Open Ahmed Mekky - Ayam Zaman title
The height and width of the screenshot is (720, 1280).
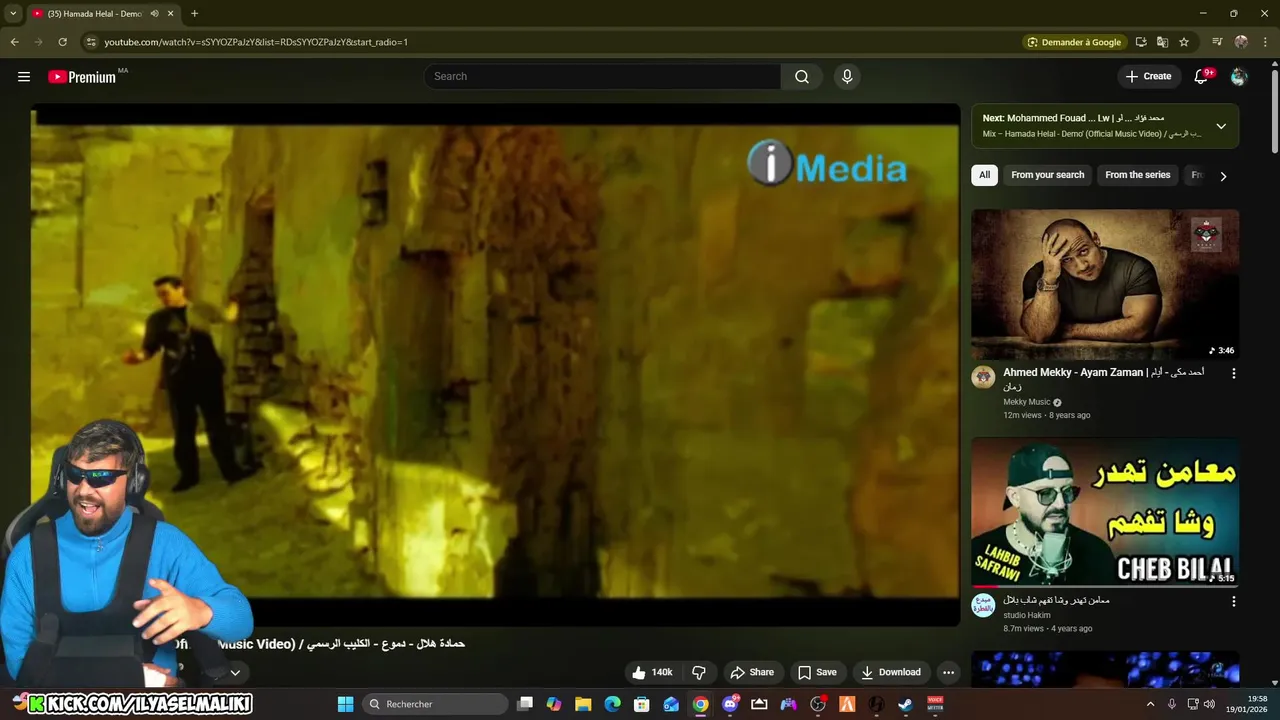pyautogui.click(x=1104, y=379)
